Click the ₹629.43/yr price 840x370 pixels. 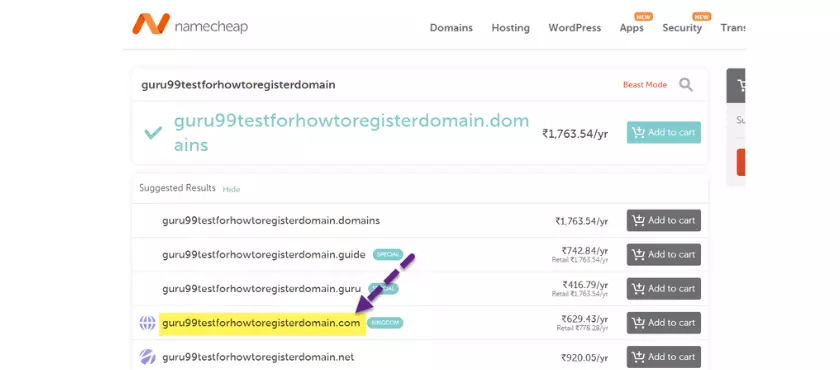584,319
